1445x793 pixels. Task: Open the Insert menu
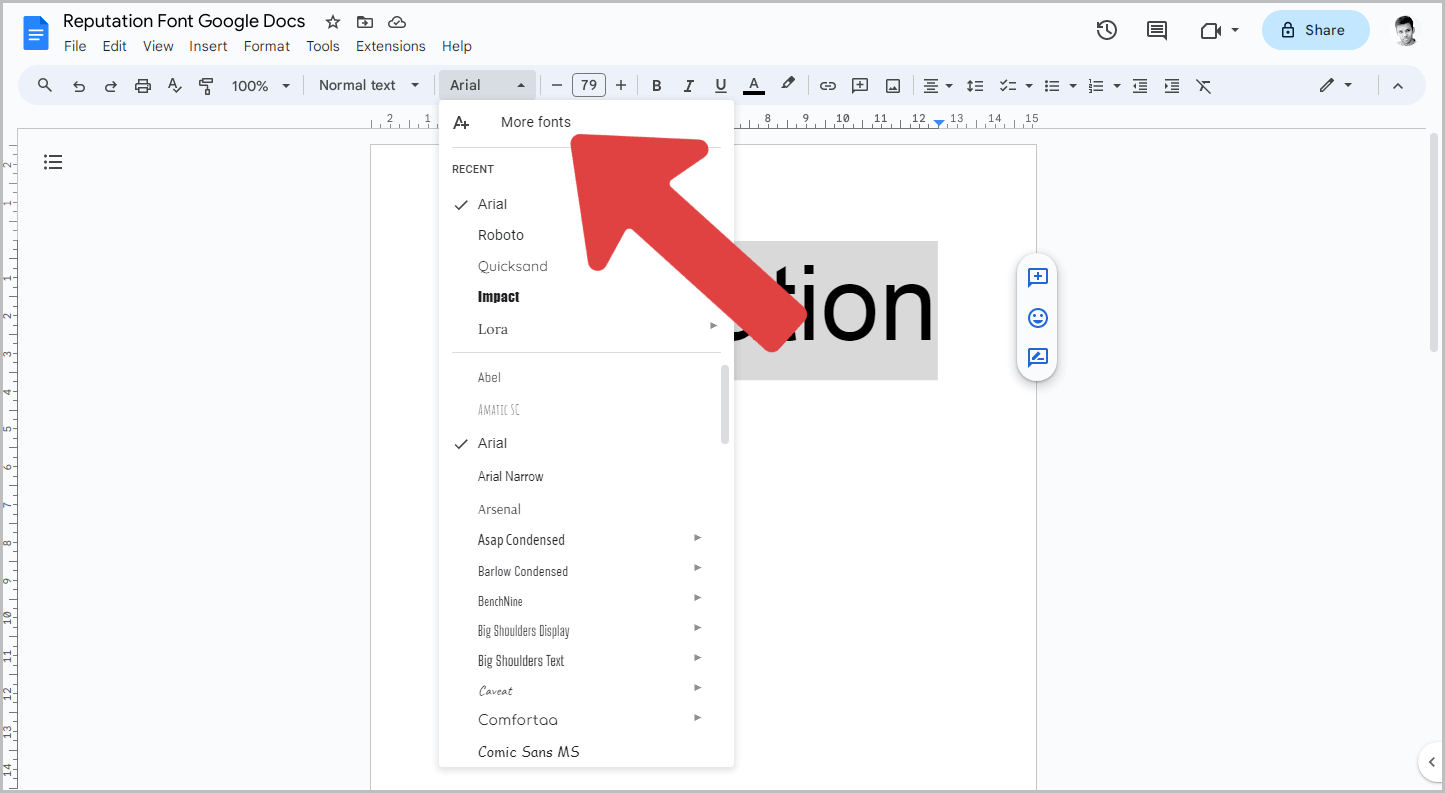(x=208, y=46)
